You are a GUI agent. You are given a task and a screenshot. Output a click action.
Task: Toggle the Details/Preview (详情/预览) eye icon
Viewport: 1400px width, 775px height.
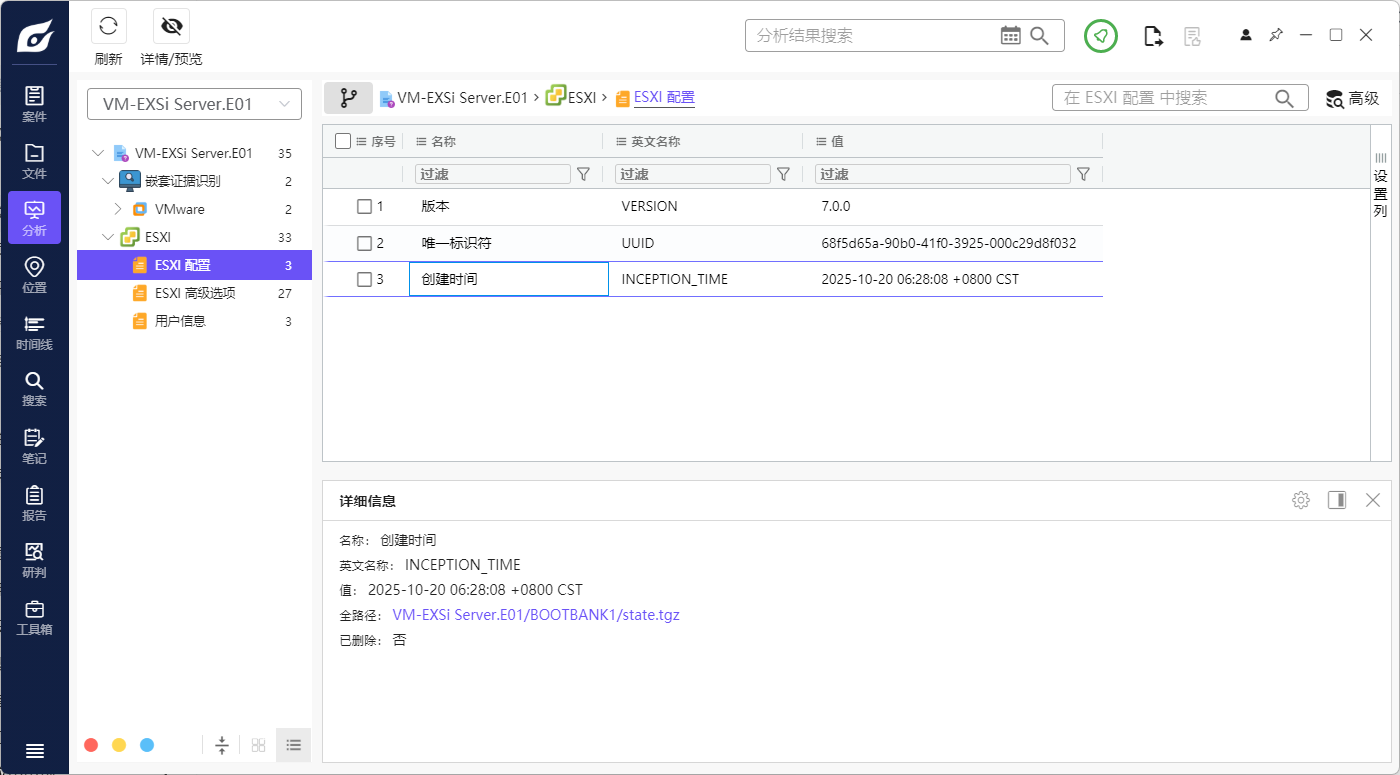pyautogui.click(x=171, y=27)
